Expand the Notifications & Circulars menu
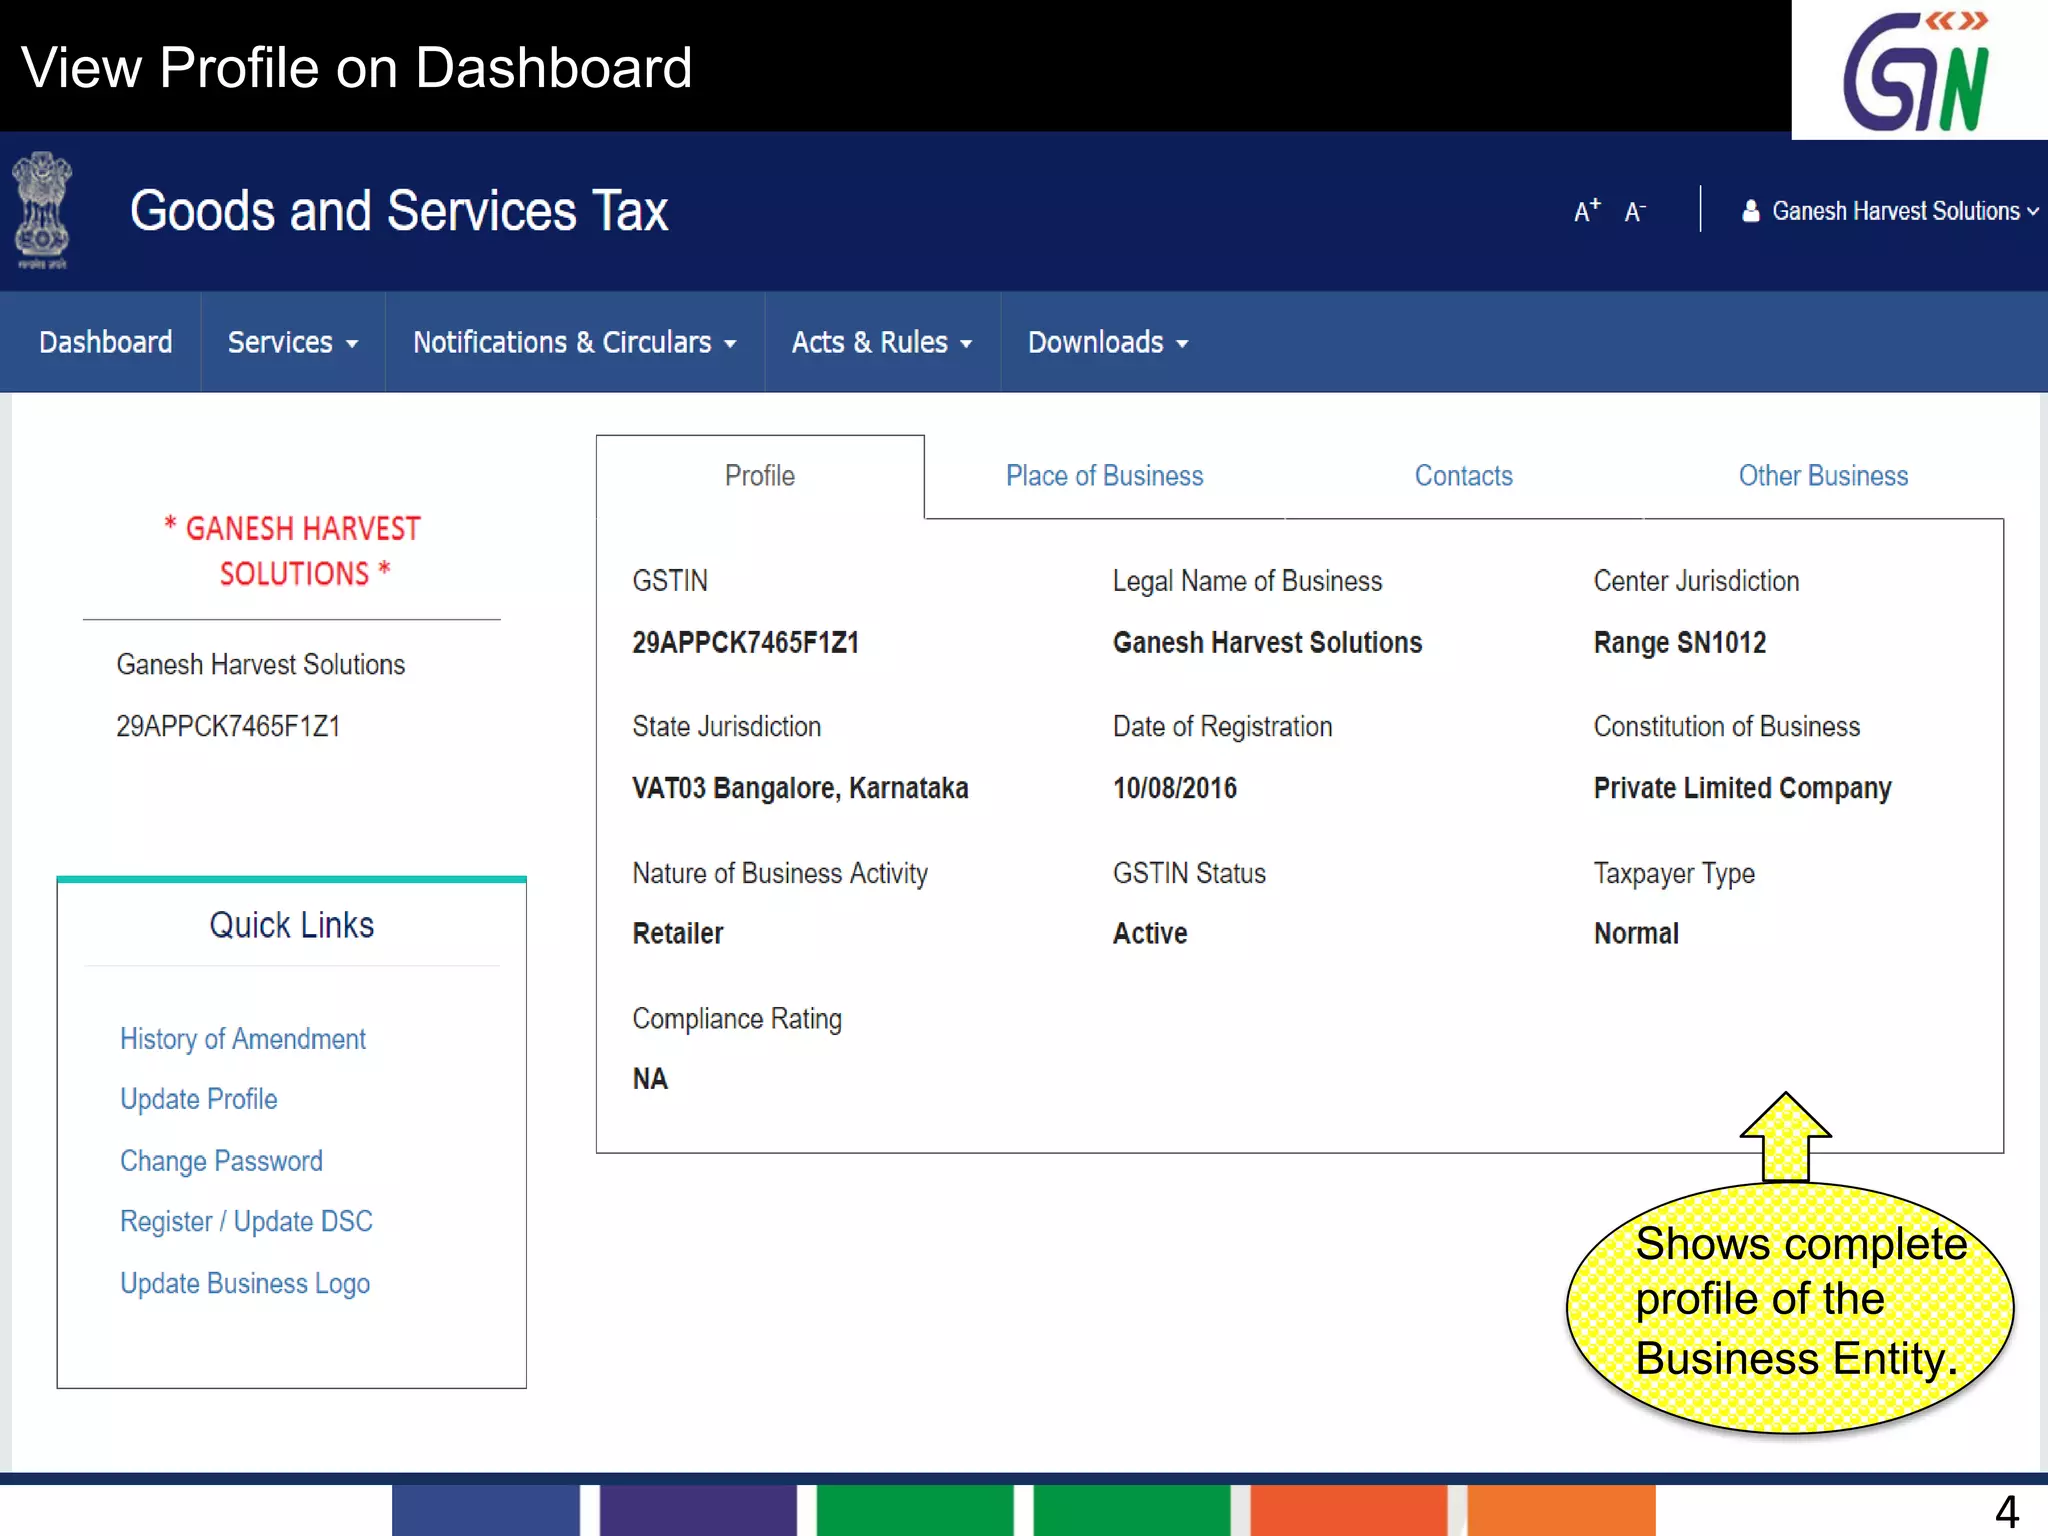The width and height of the screenshot is (2048, 1536). click(574, 342)
